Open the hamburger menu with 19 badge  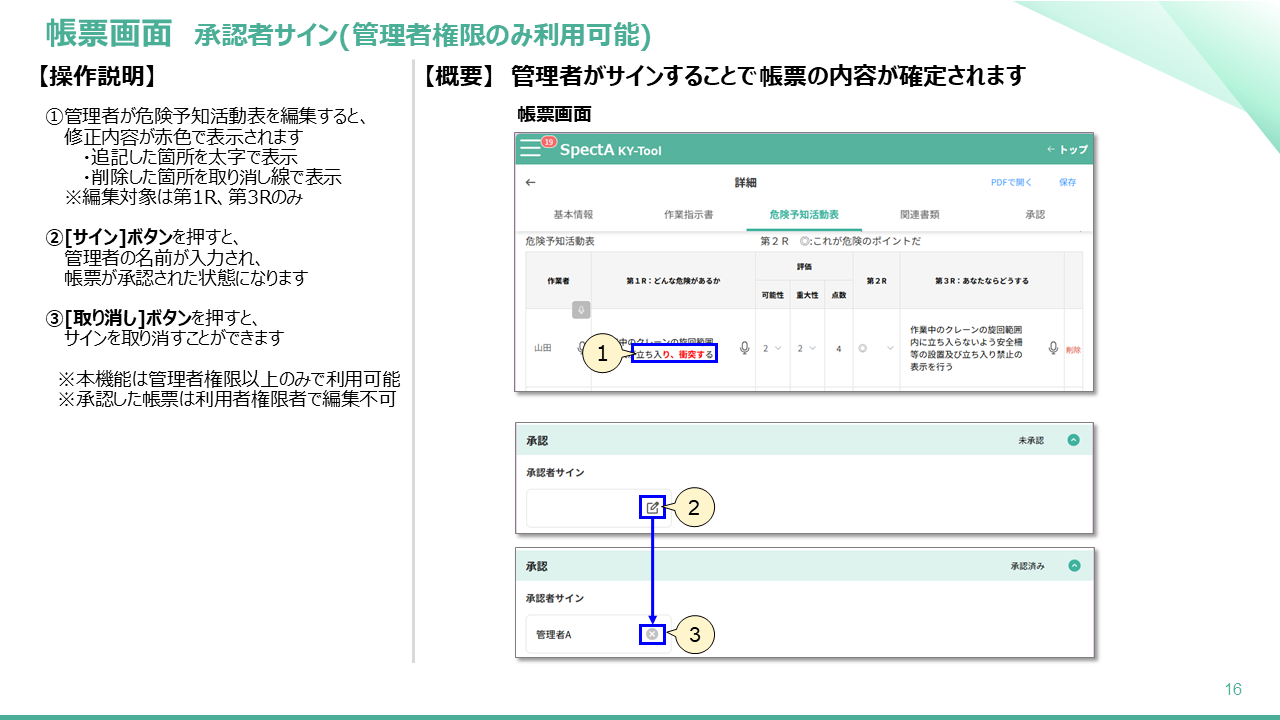[531, 149]
